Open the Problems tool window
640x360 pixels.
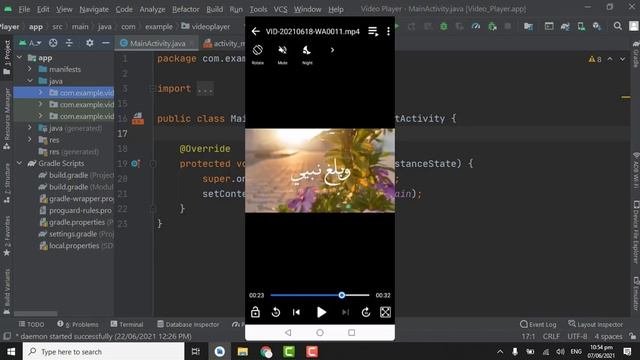pos(78,324)
